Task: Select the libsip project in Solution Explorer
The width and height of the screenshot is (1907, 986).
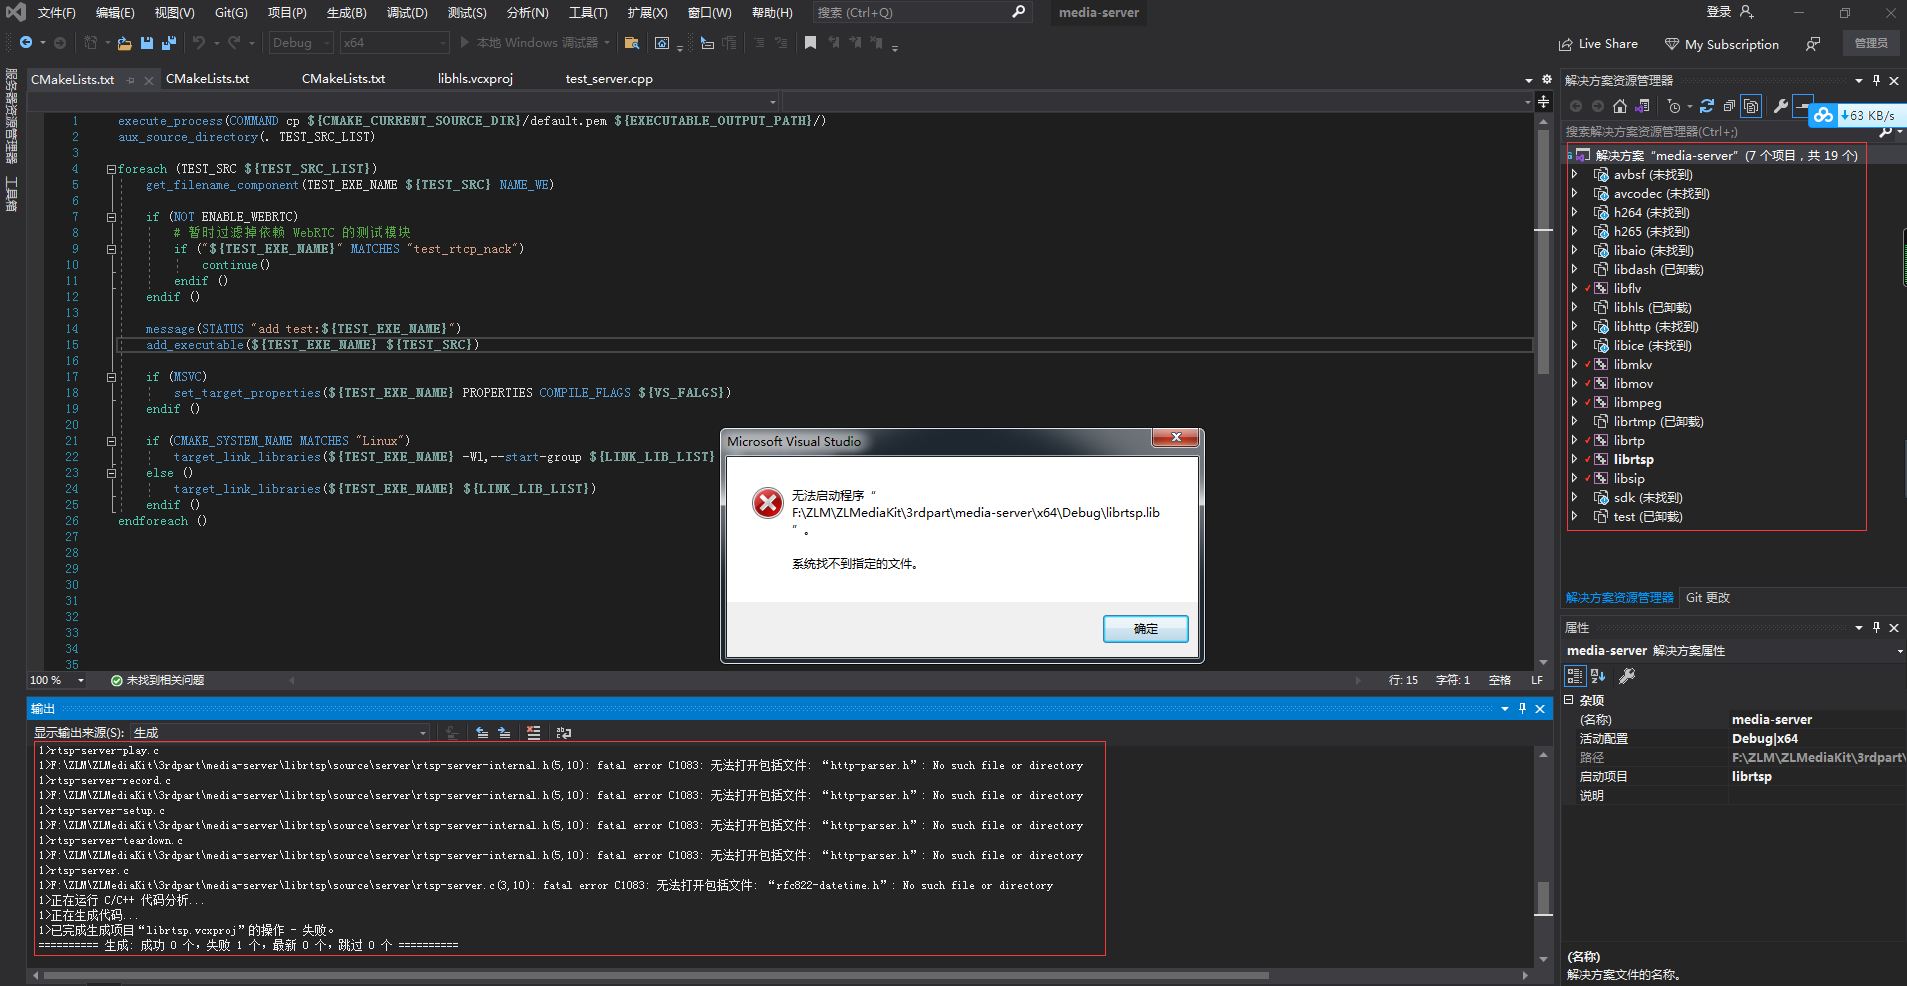Action: tap(1629, 479)
